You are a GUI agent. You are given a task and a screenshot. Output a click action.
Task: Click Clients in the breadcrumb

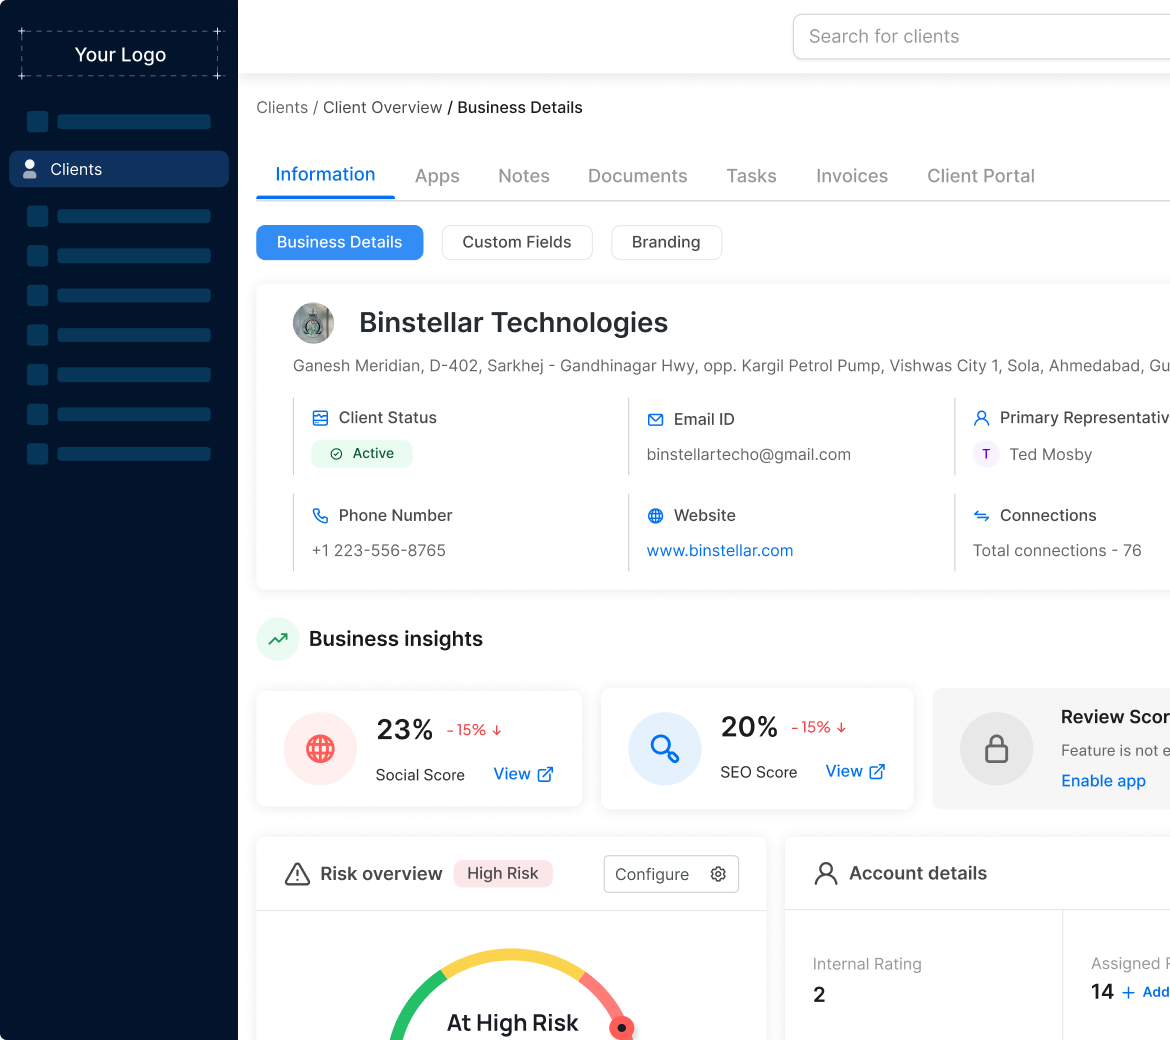coord(282,107)
